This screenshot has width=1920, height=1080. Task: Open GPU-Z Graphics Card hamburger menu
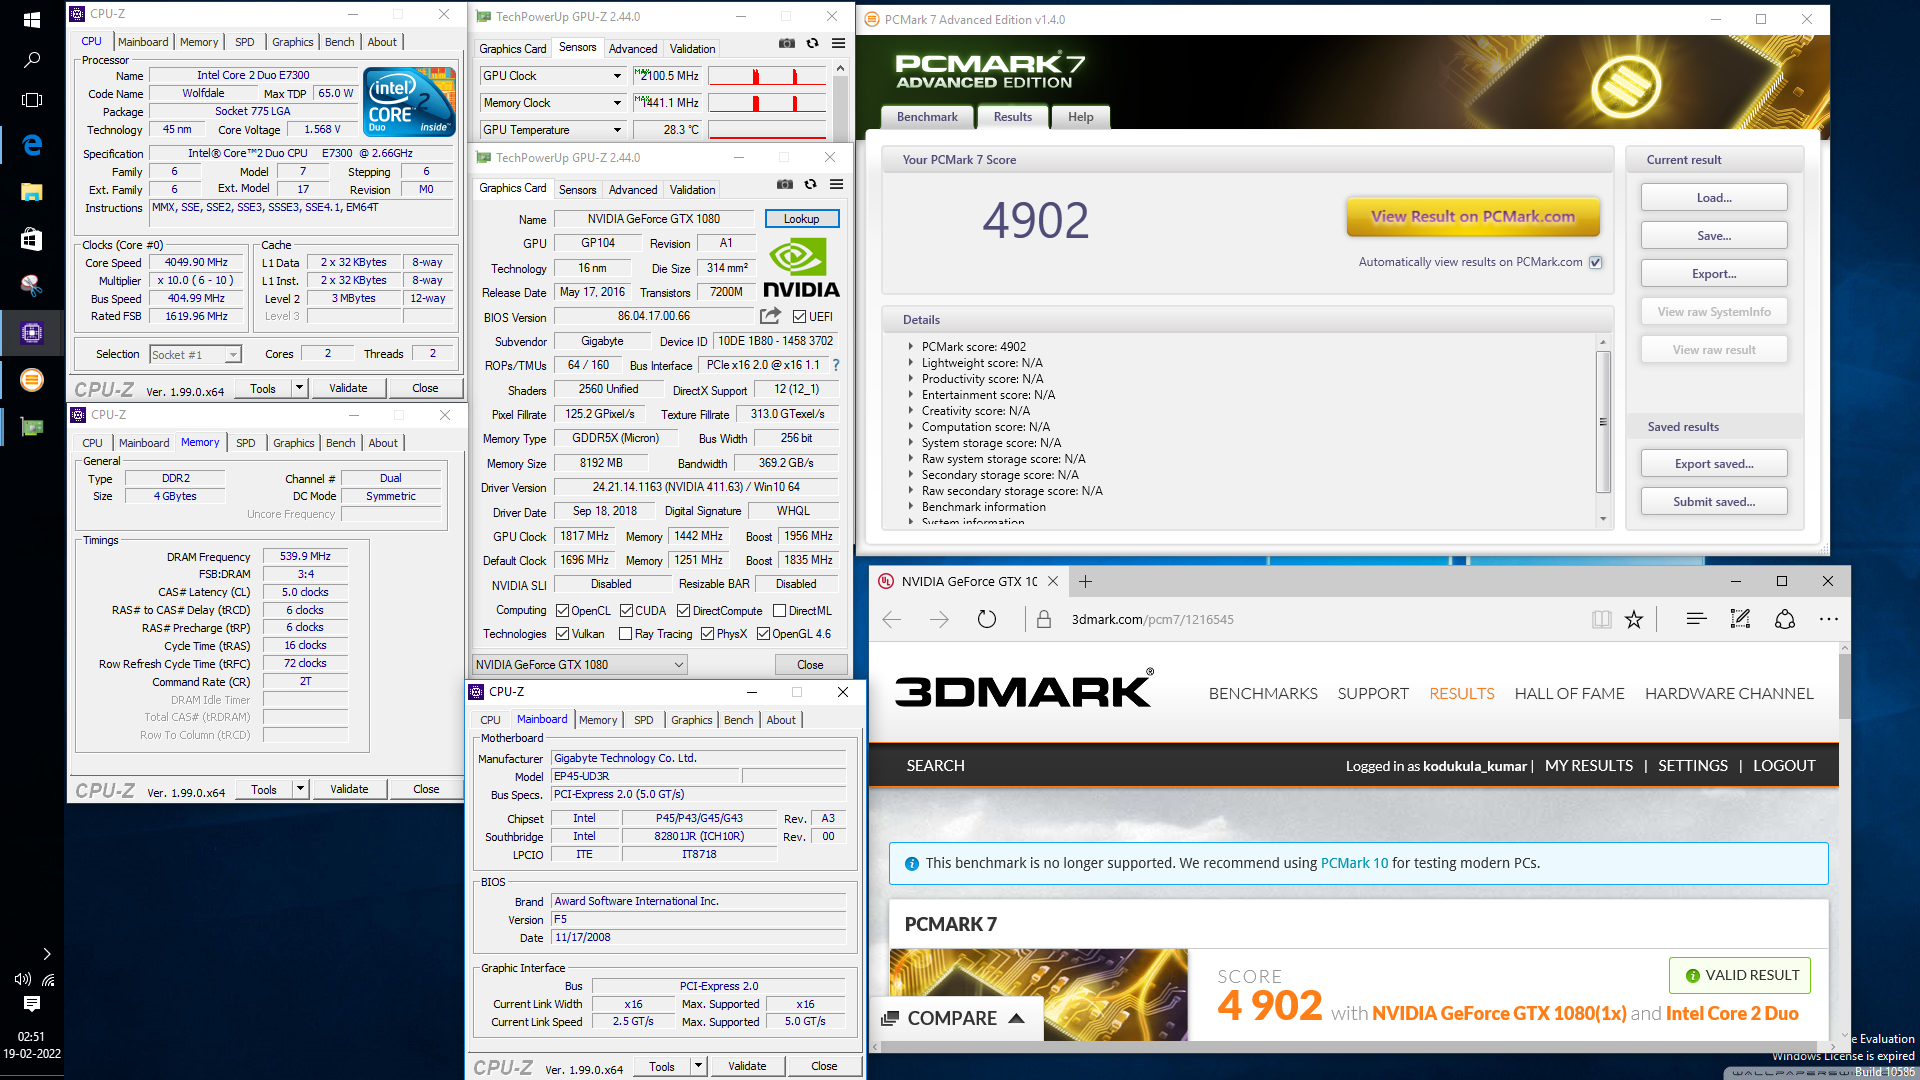click(x=837, y=185)
